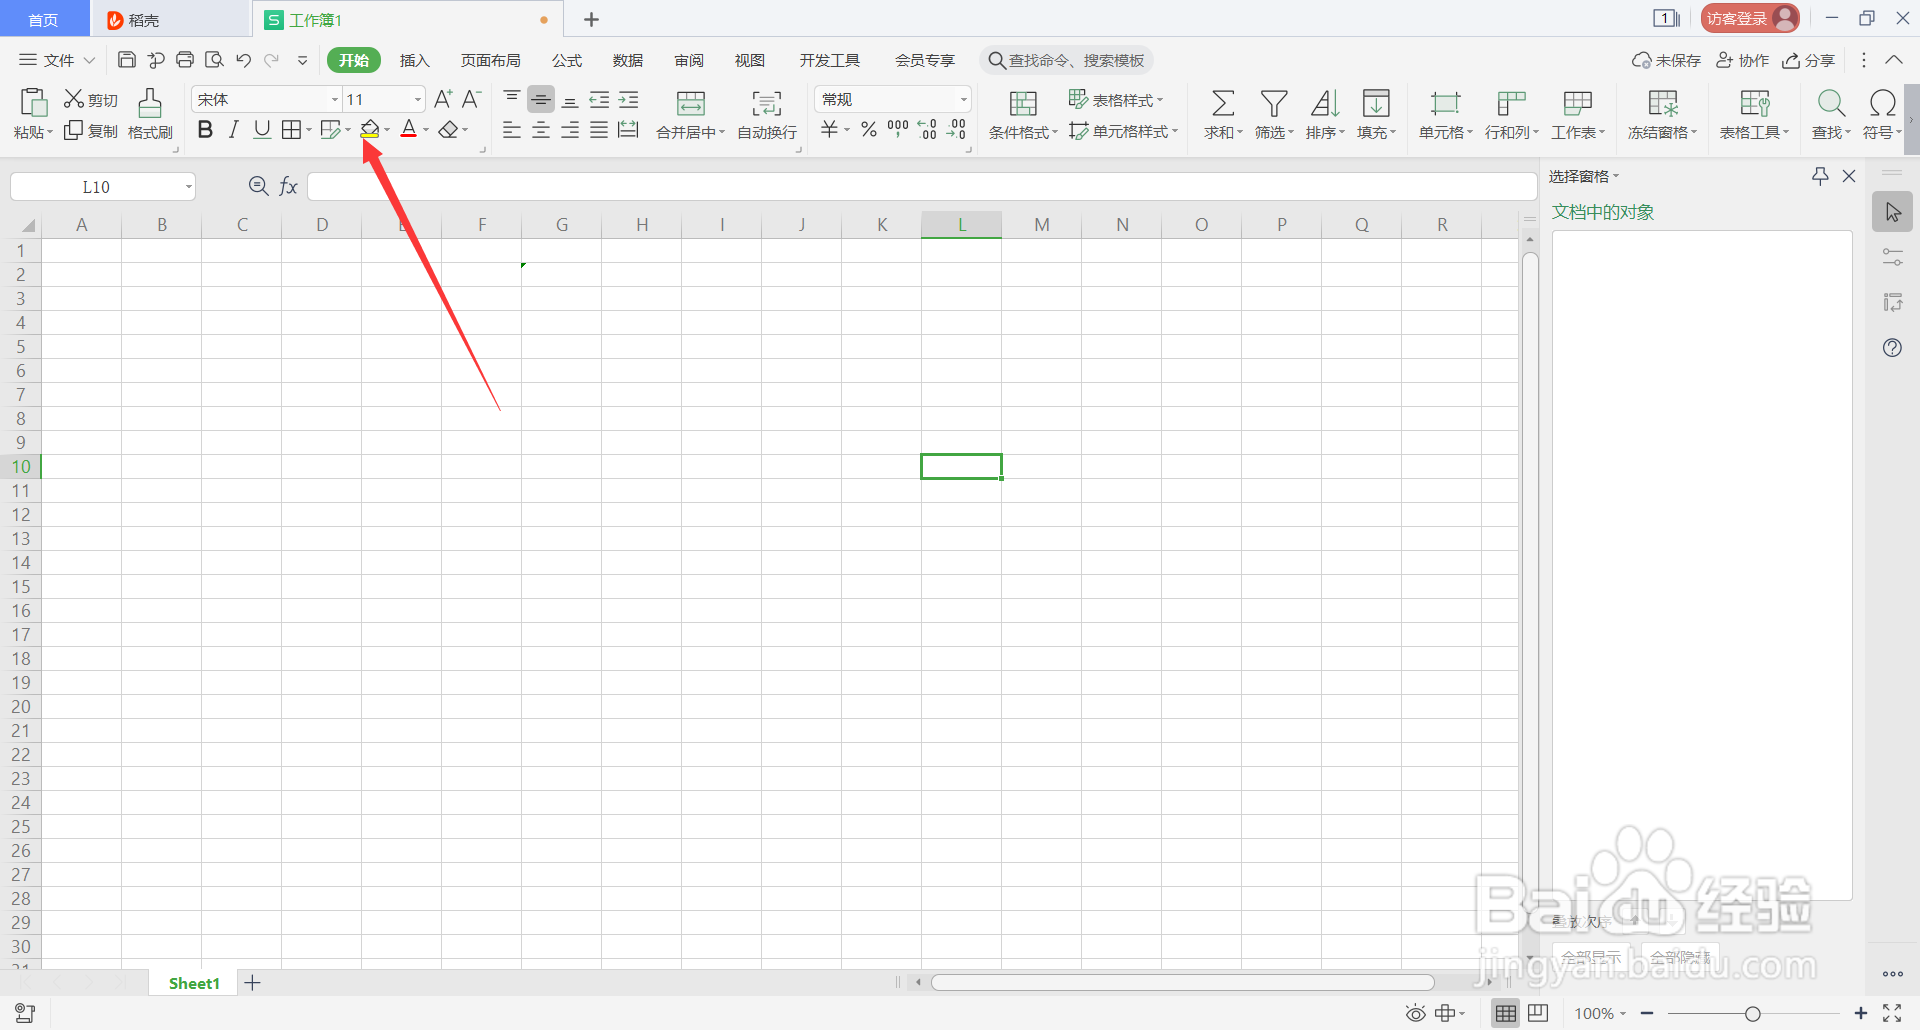Click the cell borders icon
Image resolution: width=1920 pixels, height=1030 pixels.
[x=291, y=129]
